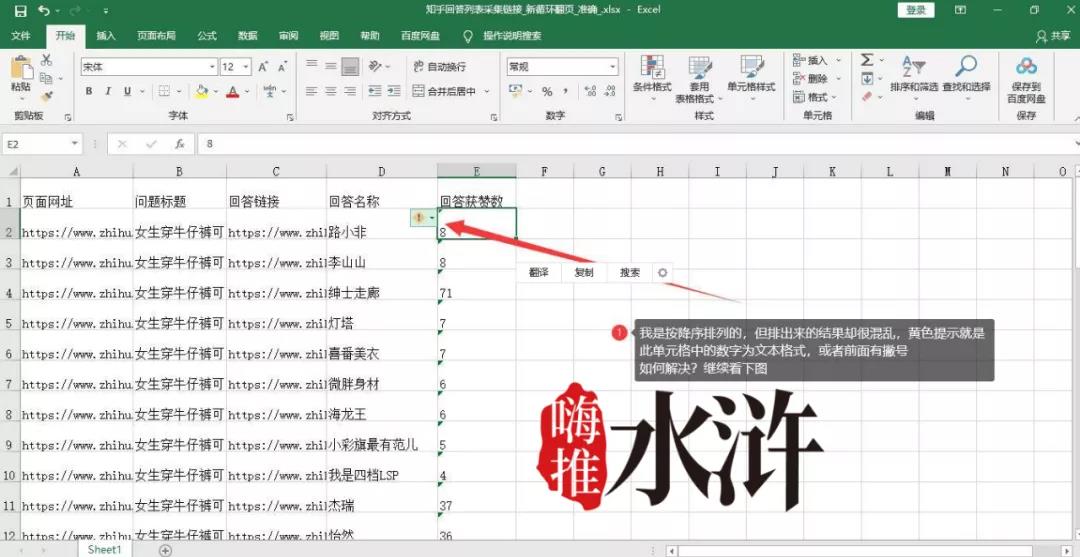Switch to the Insert 插入 tab

tap(106, 36)
